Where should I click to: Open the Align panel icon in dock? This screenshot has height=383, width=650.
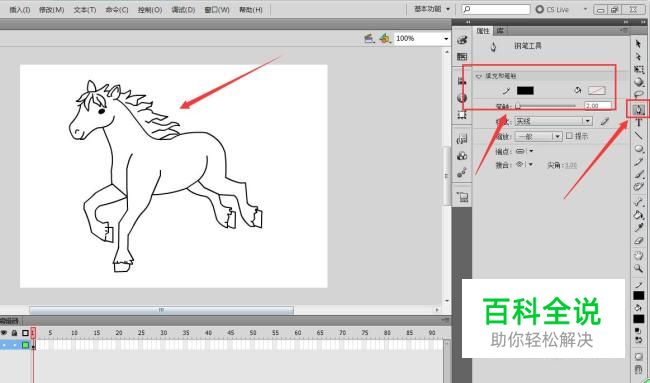coord(462,81)
